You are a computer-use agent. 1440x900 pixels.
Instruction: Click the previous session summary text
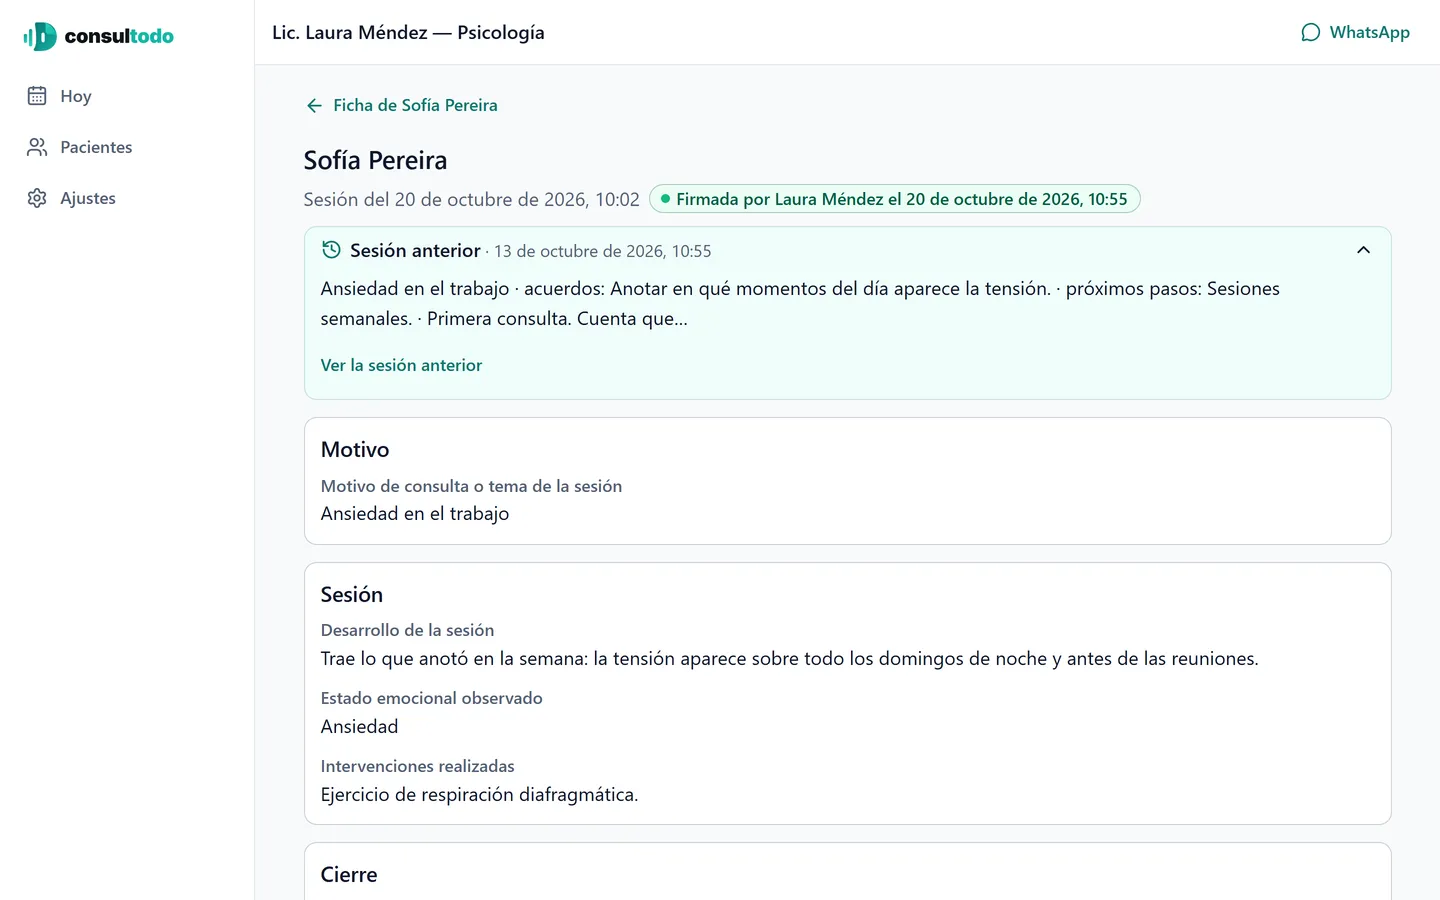(800, 303)
